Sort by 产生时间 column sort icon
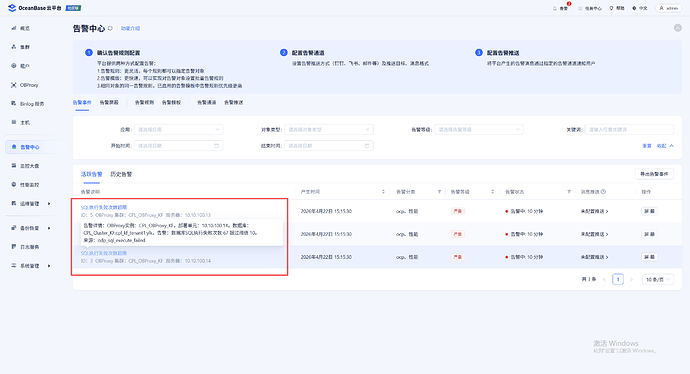690x374 pixels. 383,192
